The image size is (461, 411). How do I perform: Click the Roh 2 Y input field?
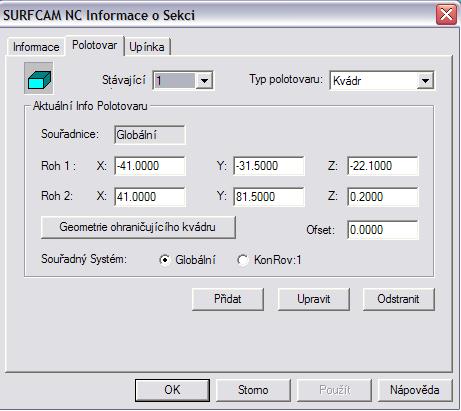pos(269,196)
